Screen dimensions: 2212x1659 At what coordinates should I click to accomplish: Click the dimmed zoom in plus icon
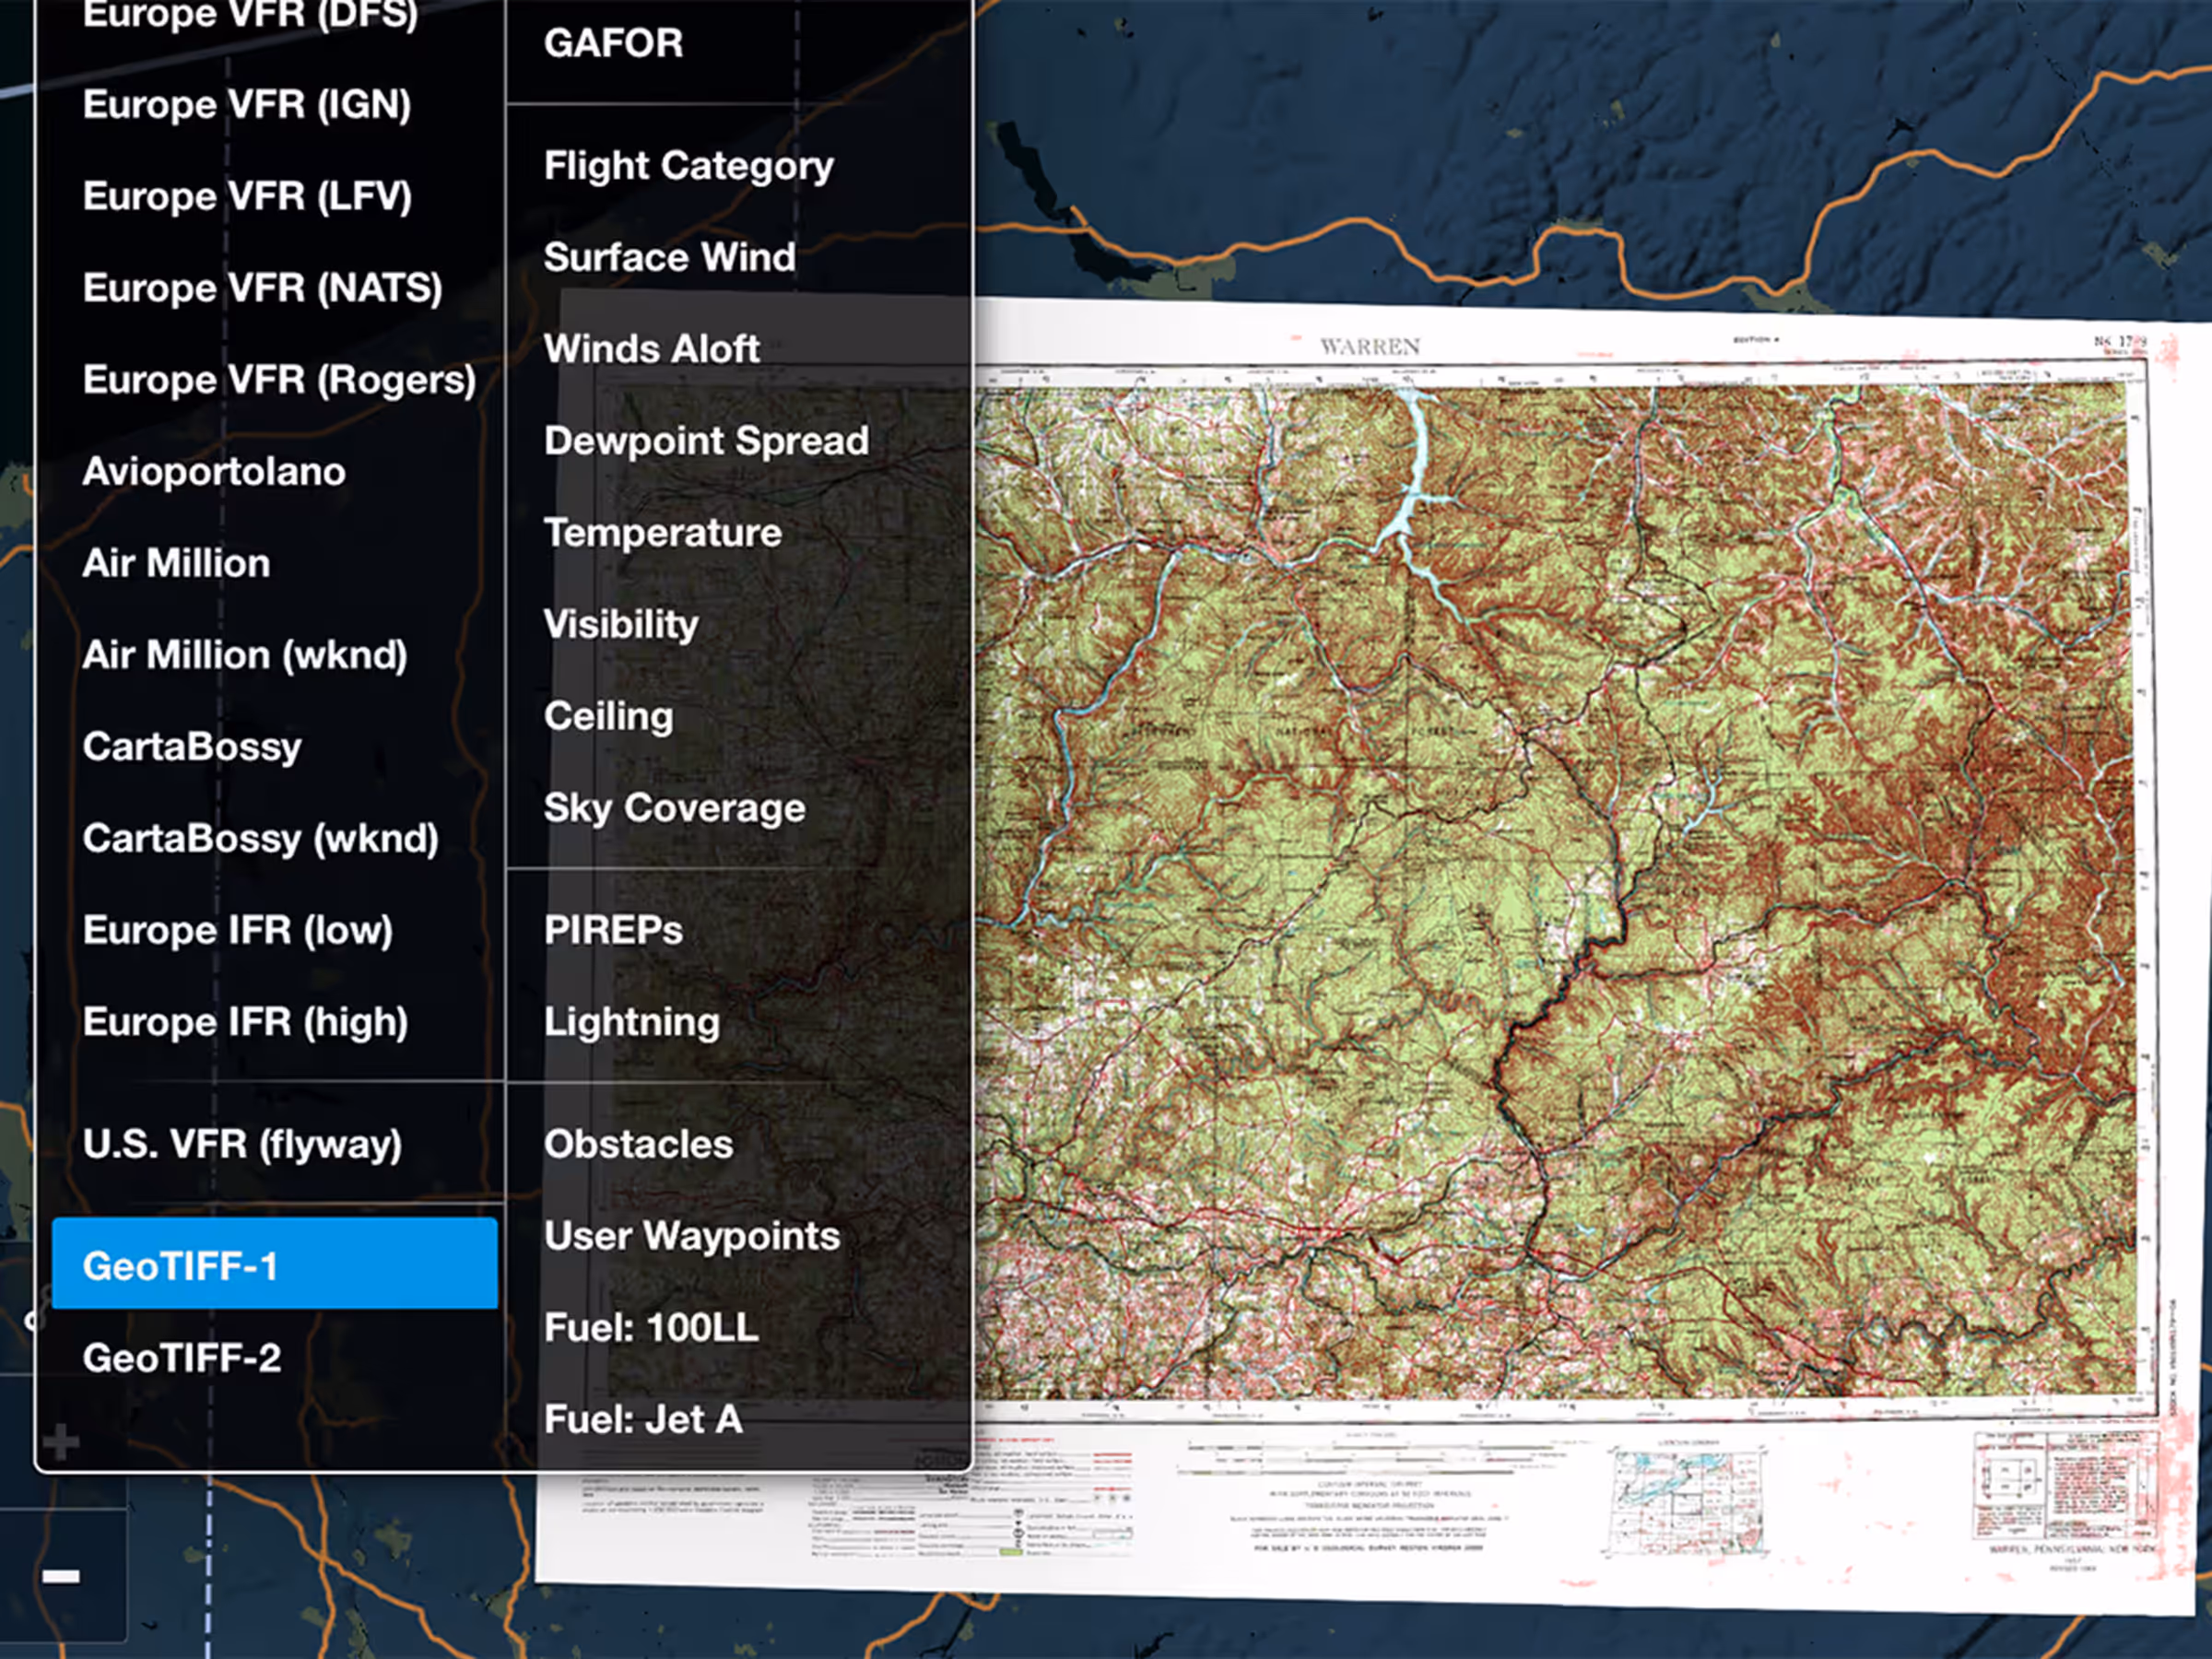coord(61,1441)
